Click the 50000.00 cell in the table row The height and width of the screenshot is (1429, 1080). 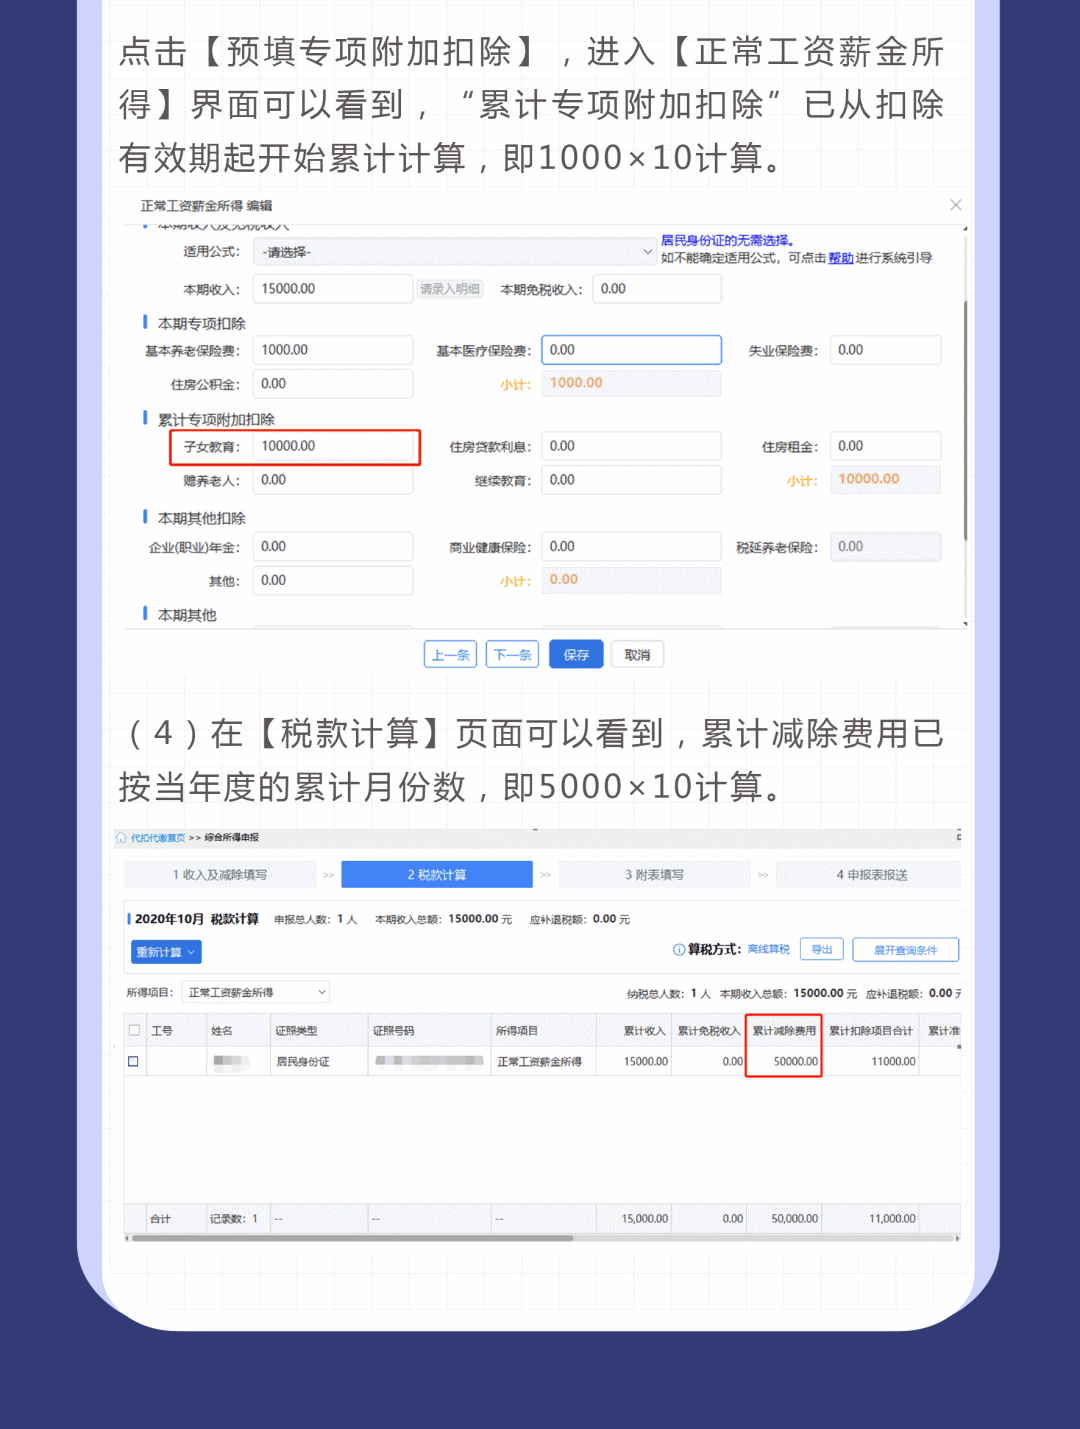pyautogui.click(x=784, y=1061)
